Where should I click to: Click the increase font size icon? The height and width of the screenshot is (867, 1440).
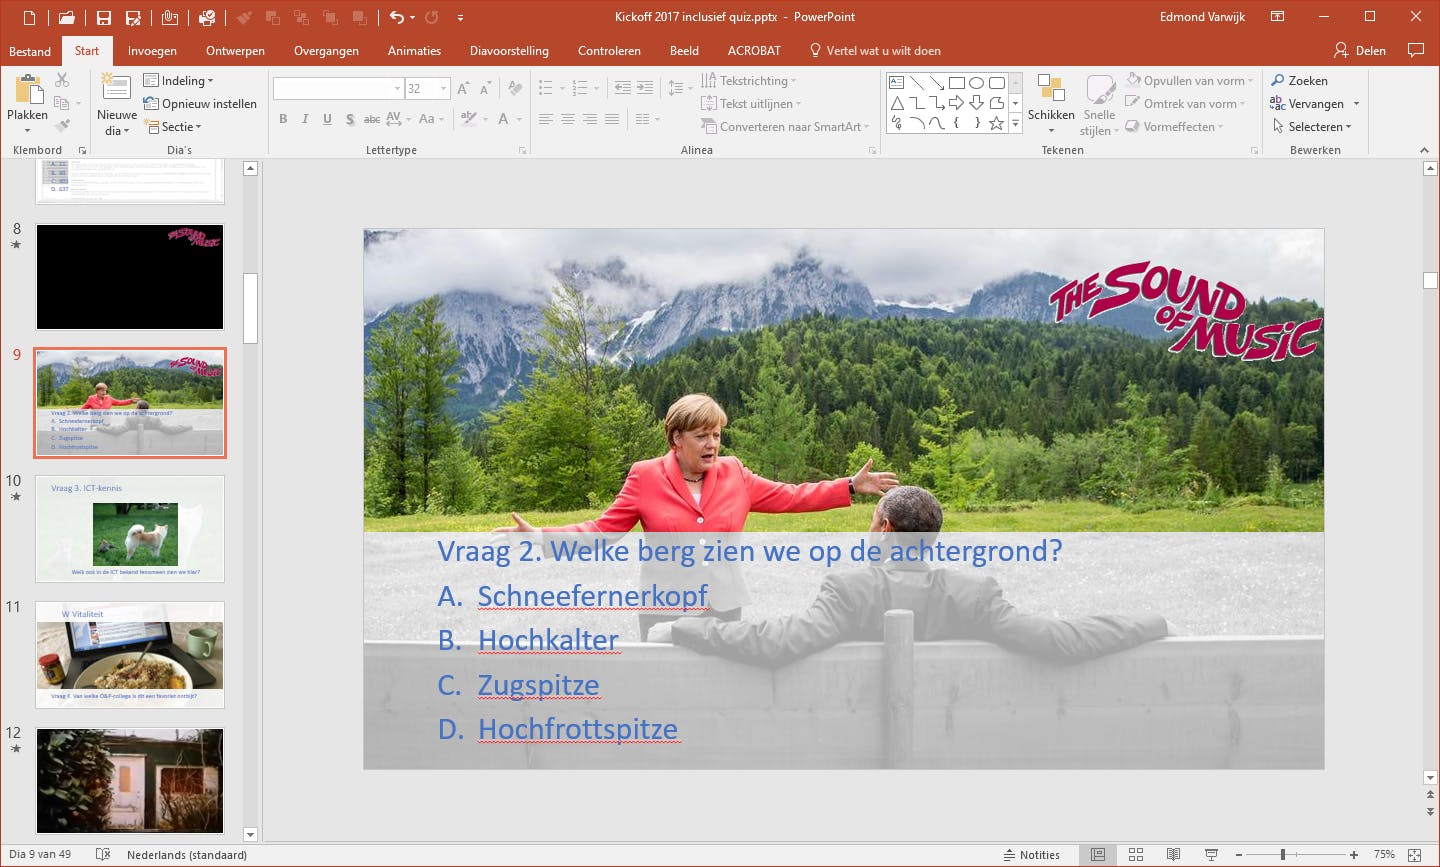463,89
